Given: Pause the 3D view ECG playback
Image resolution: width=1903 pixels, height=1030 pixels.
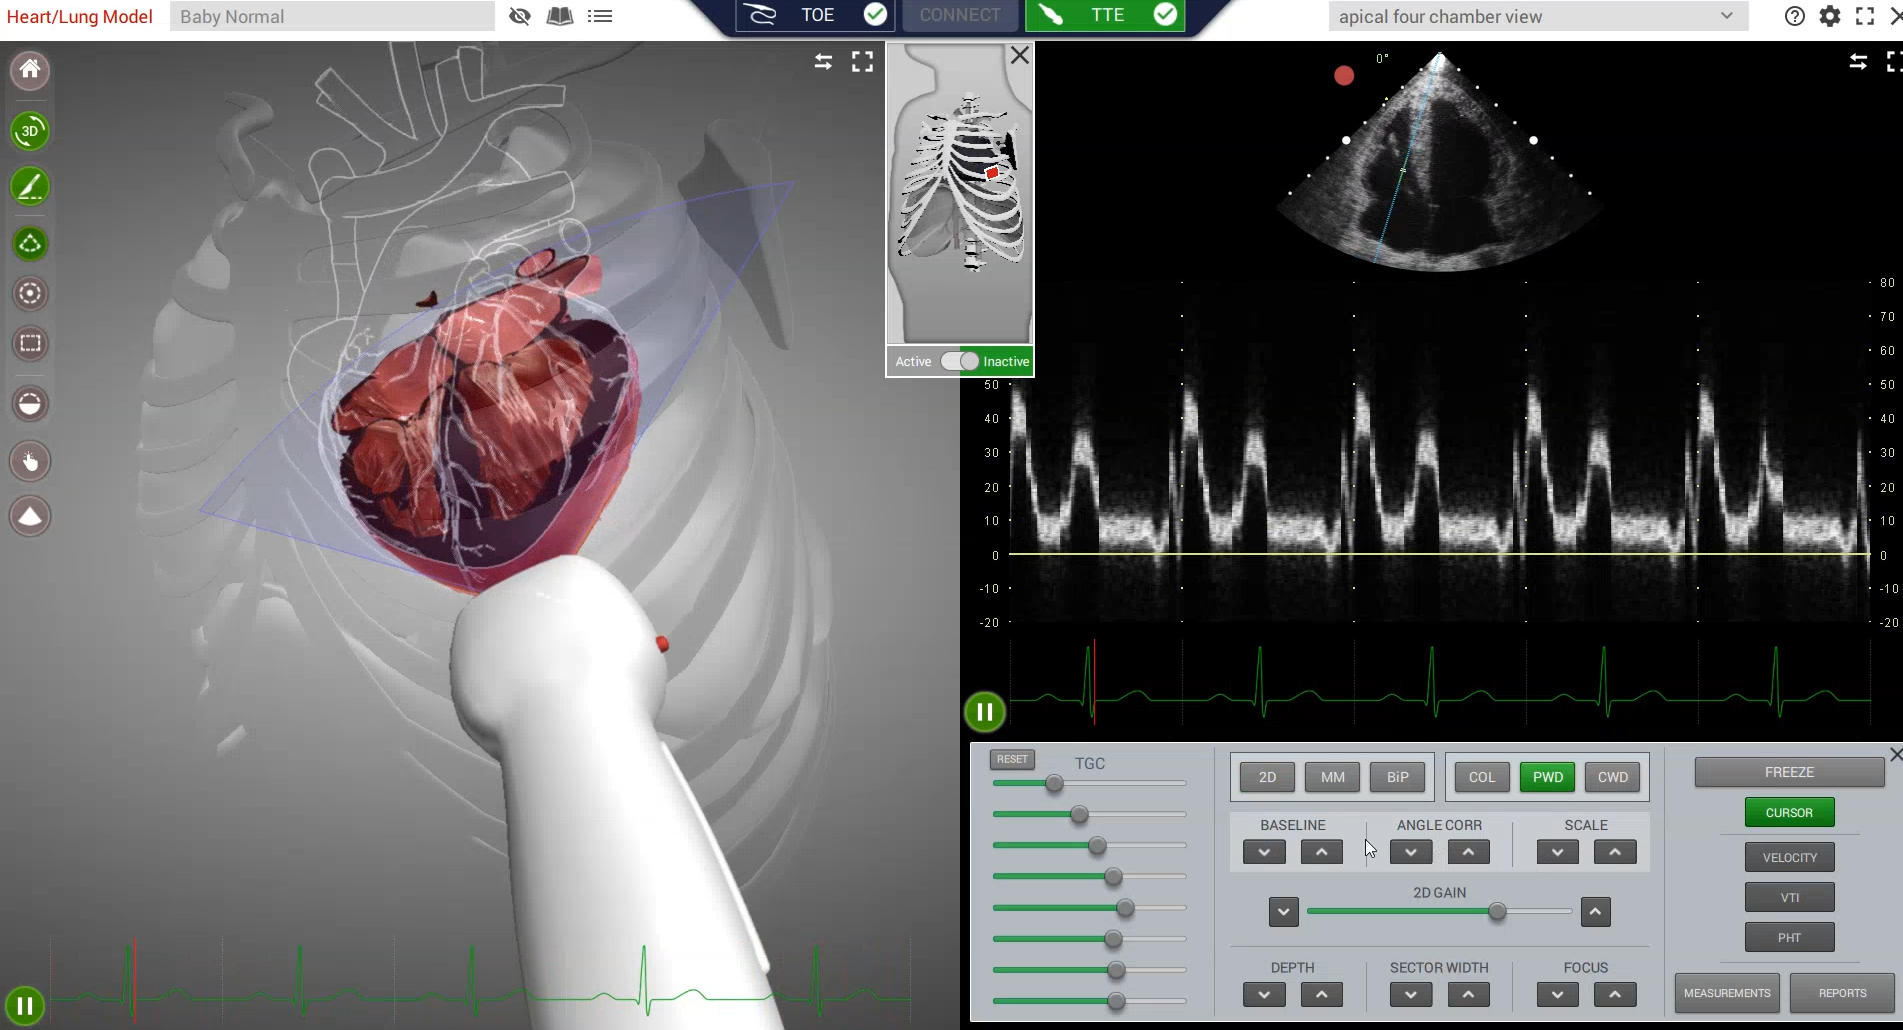Looking at the screenshot, I should 25,1006.
